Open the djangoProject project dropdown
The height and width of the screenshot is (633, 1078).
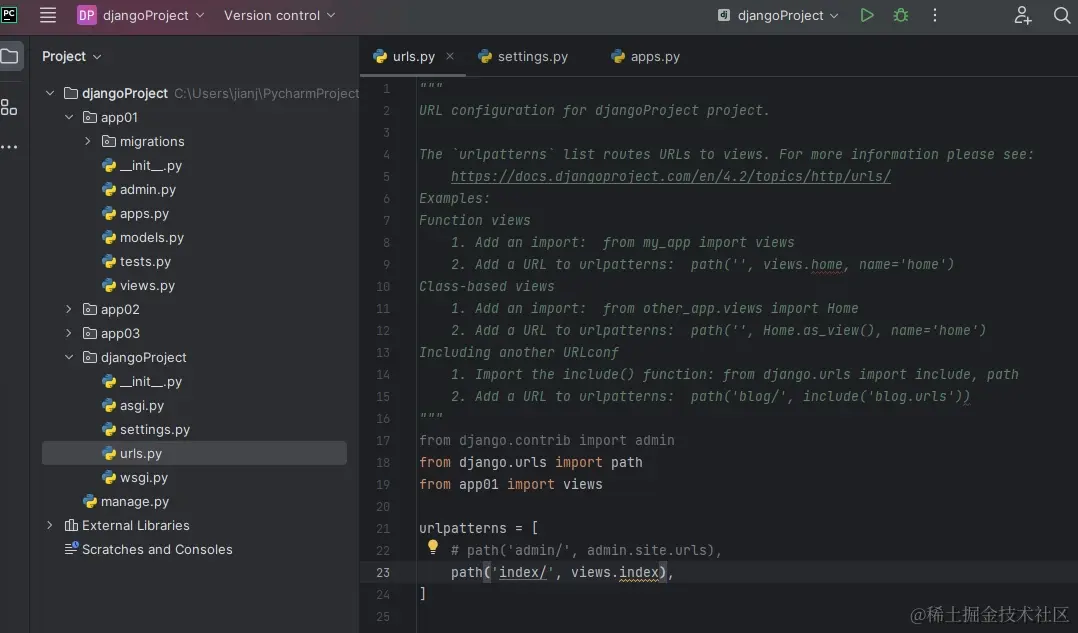click(154, 15)
